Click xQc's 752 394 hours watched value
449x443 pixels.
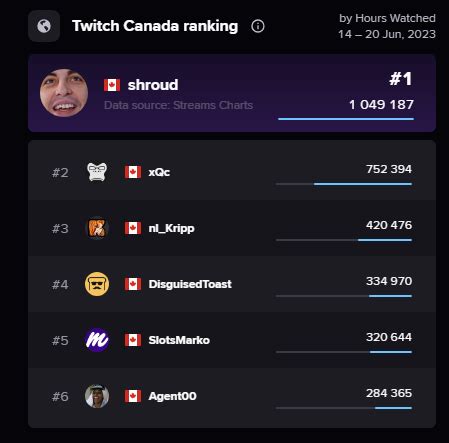(389, 169)
